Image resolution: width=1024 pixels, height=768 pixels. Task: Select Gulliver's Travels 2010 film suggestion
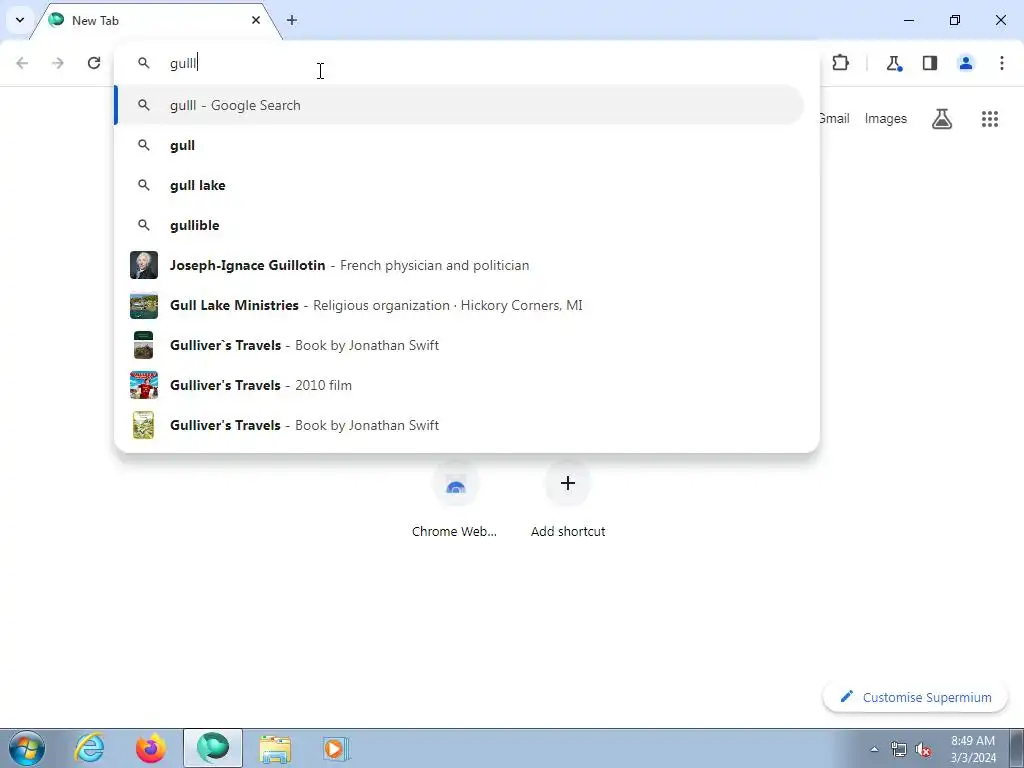pos(460,385)
